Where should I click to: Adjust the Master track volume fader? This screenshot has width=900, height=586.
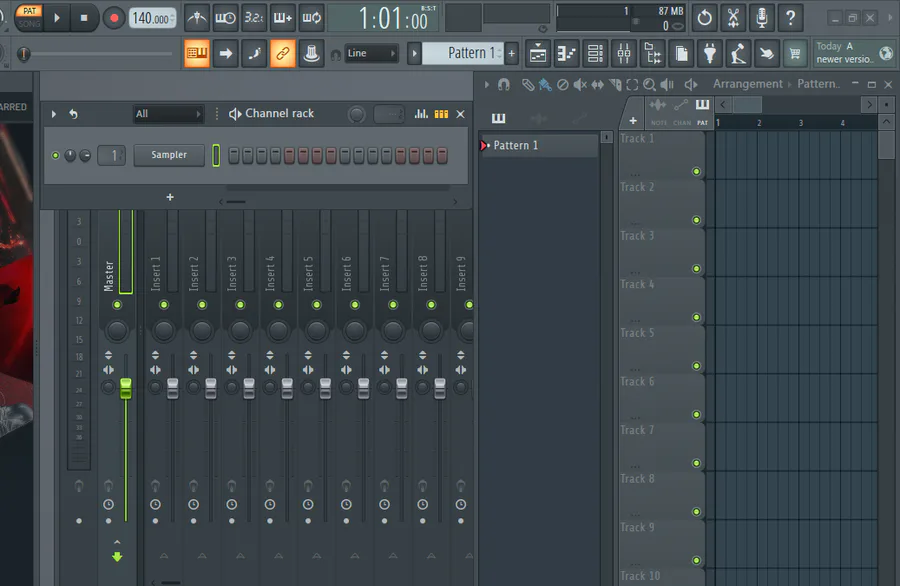(126, 389)
